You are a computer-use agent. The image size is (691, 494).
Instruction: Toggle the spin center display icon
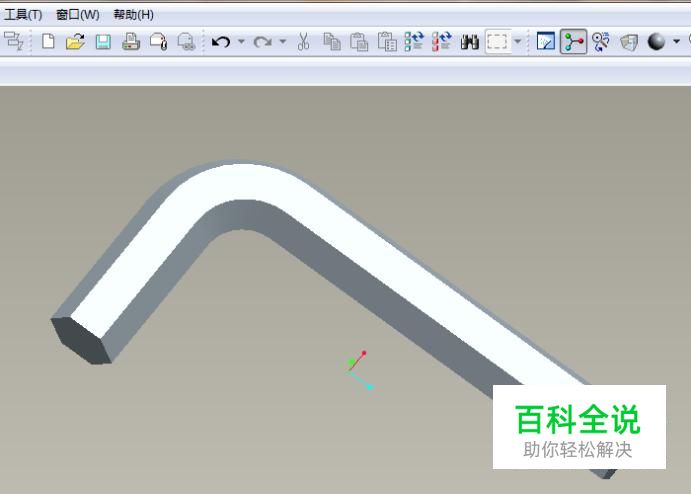pyautogui.click(x=573, y=41)
